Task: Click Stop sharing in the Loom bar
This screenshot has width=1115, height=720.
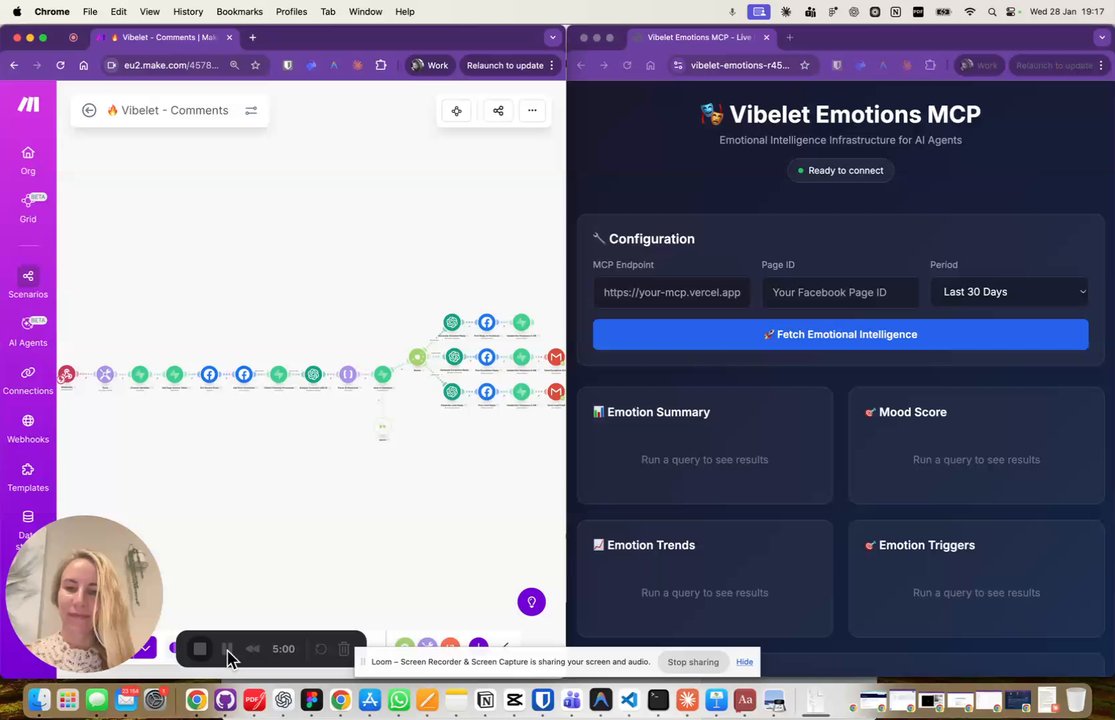Action: click(x=693, y=662)
